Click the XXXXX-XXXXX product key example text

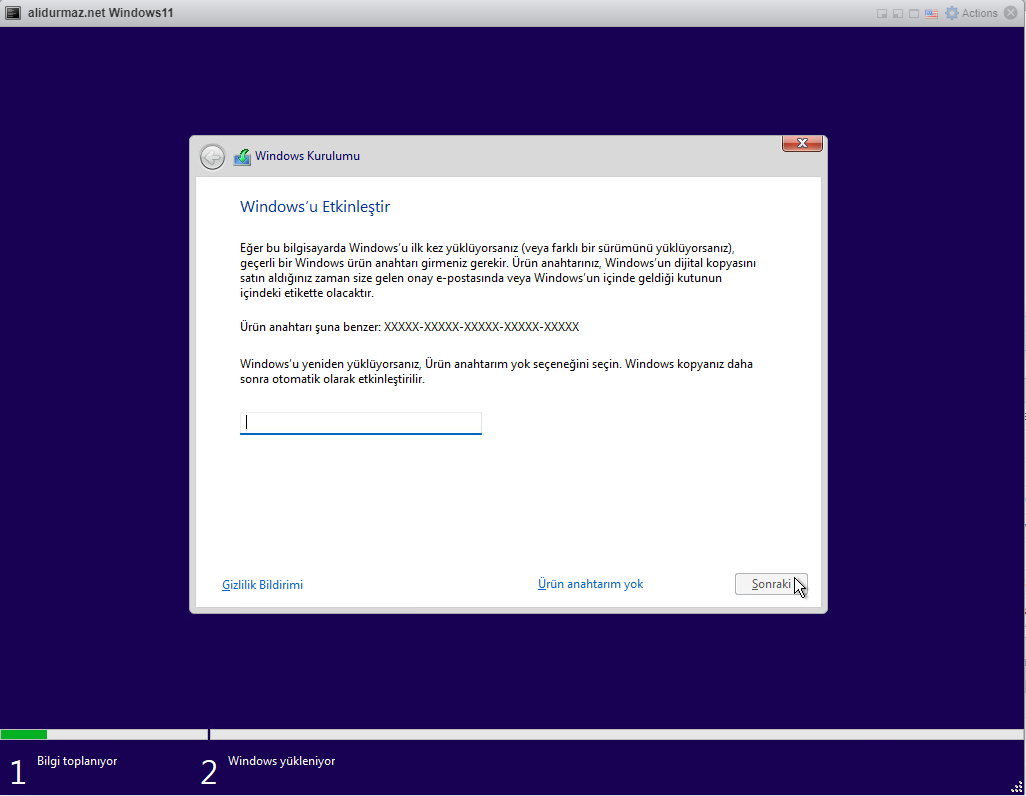[x=482, y=327]
